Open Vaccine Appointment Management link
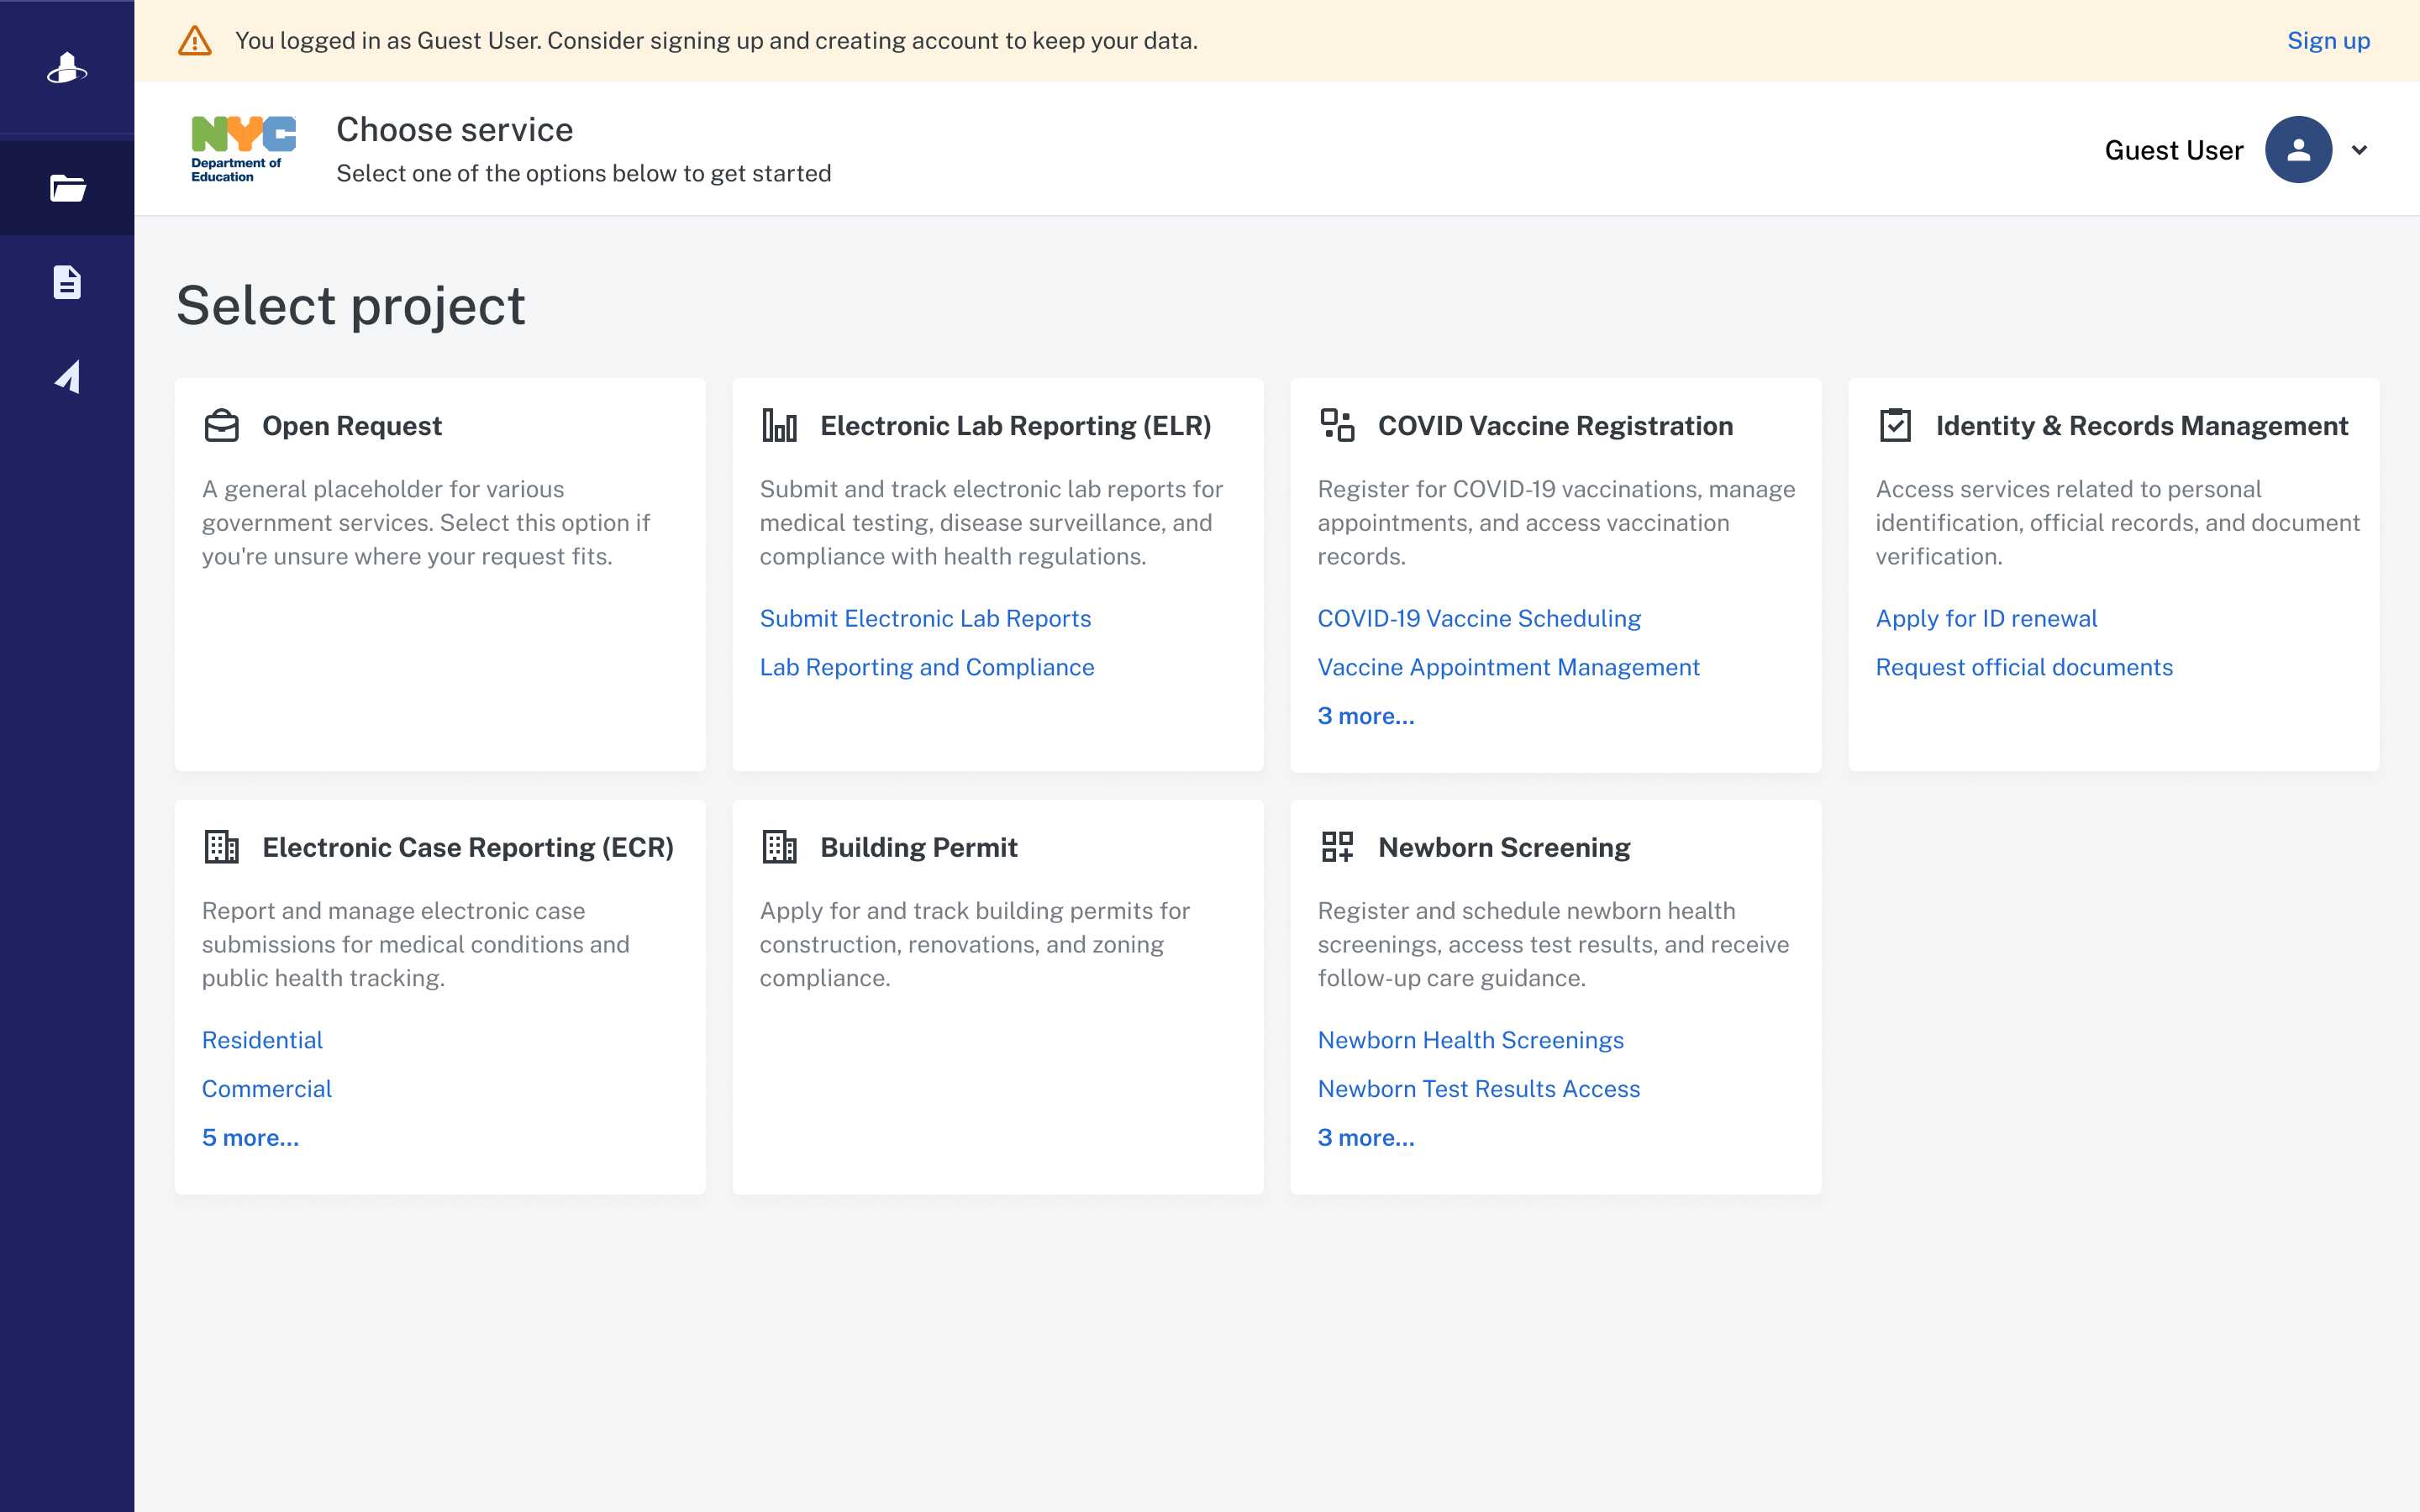The height and width of the screenshot is (1512, 2420). click(1508, 667)
